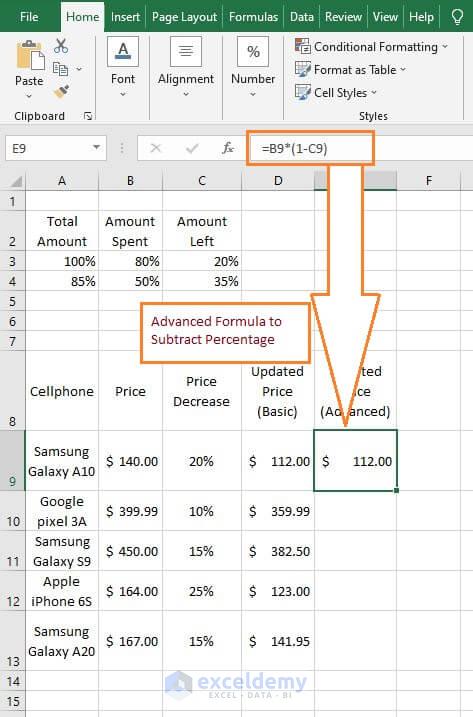Switch to the Help tab
This screenshot has height=717, width=473.
pyautogui.click(x=421, y=17)
